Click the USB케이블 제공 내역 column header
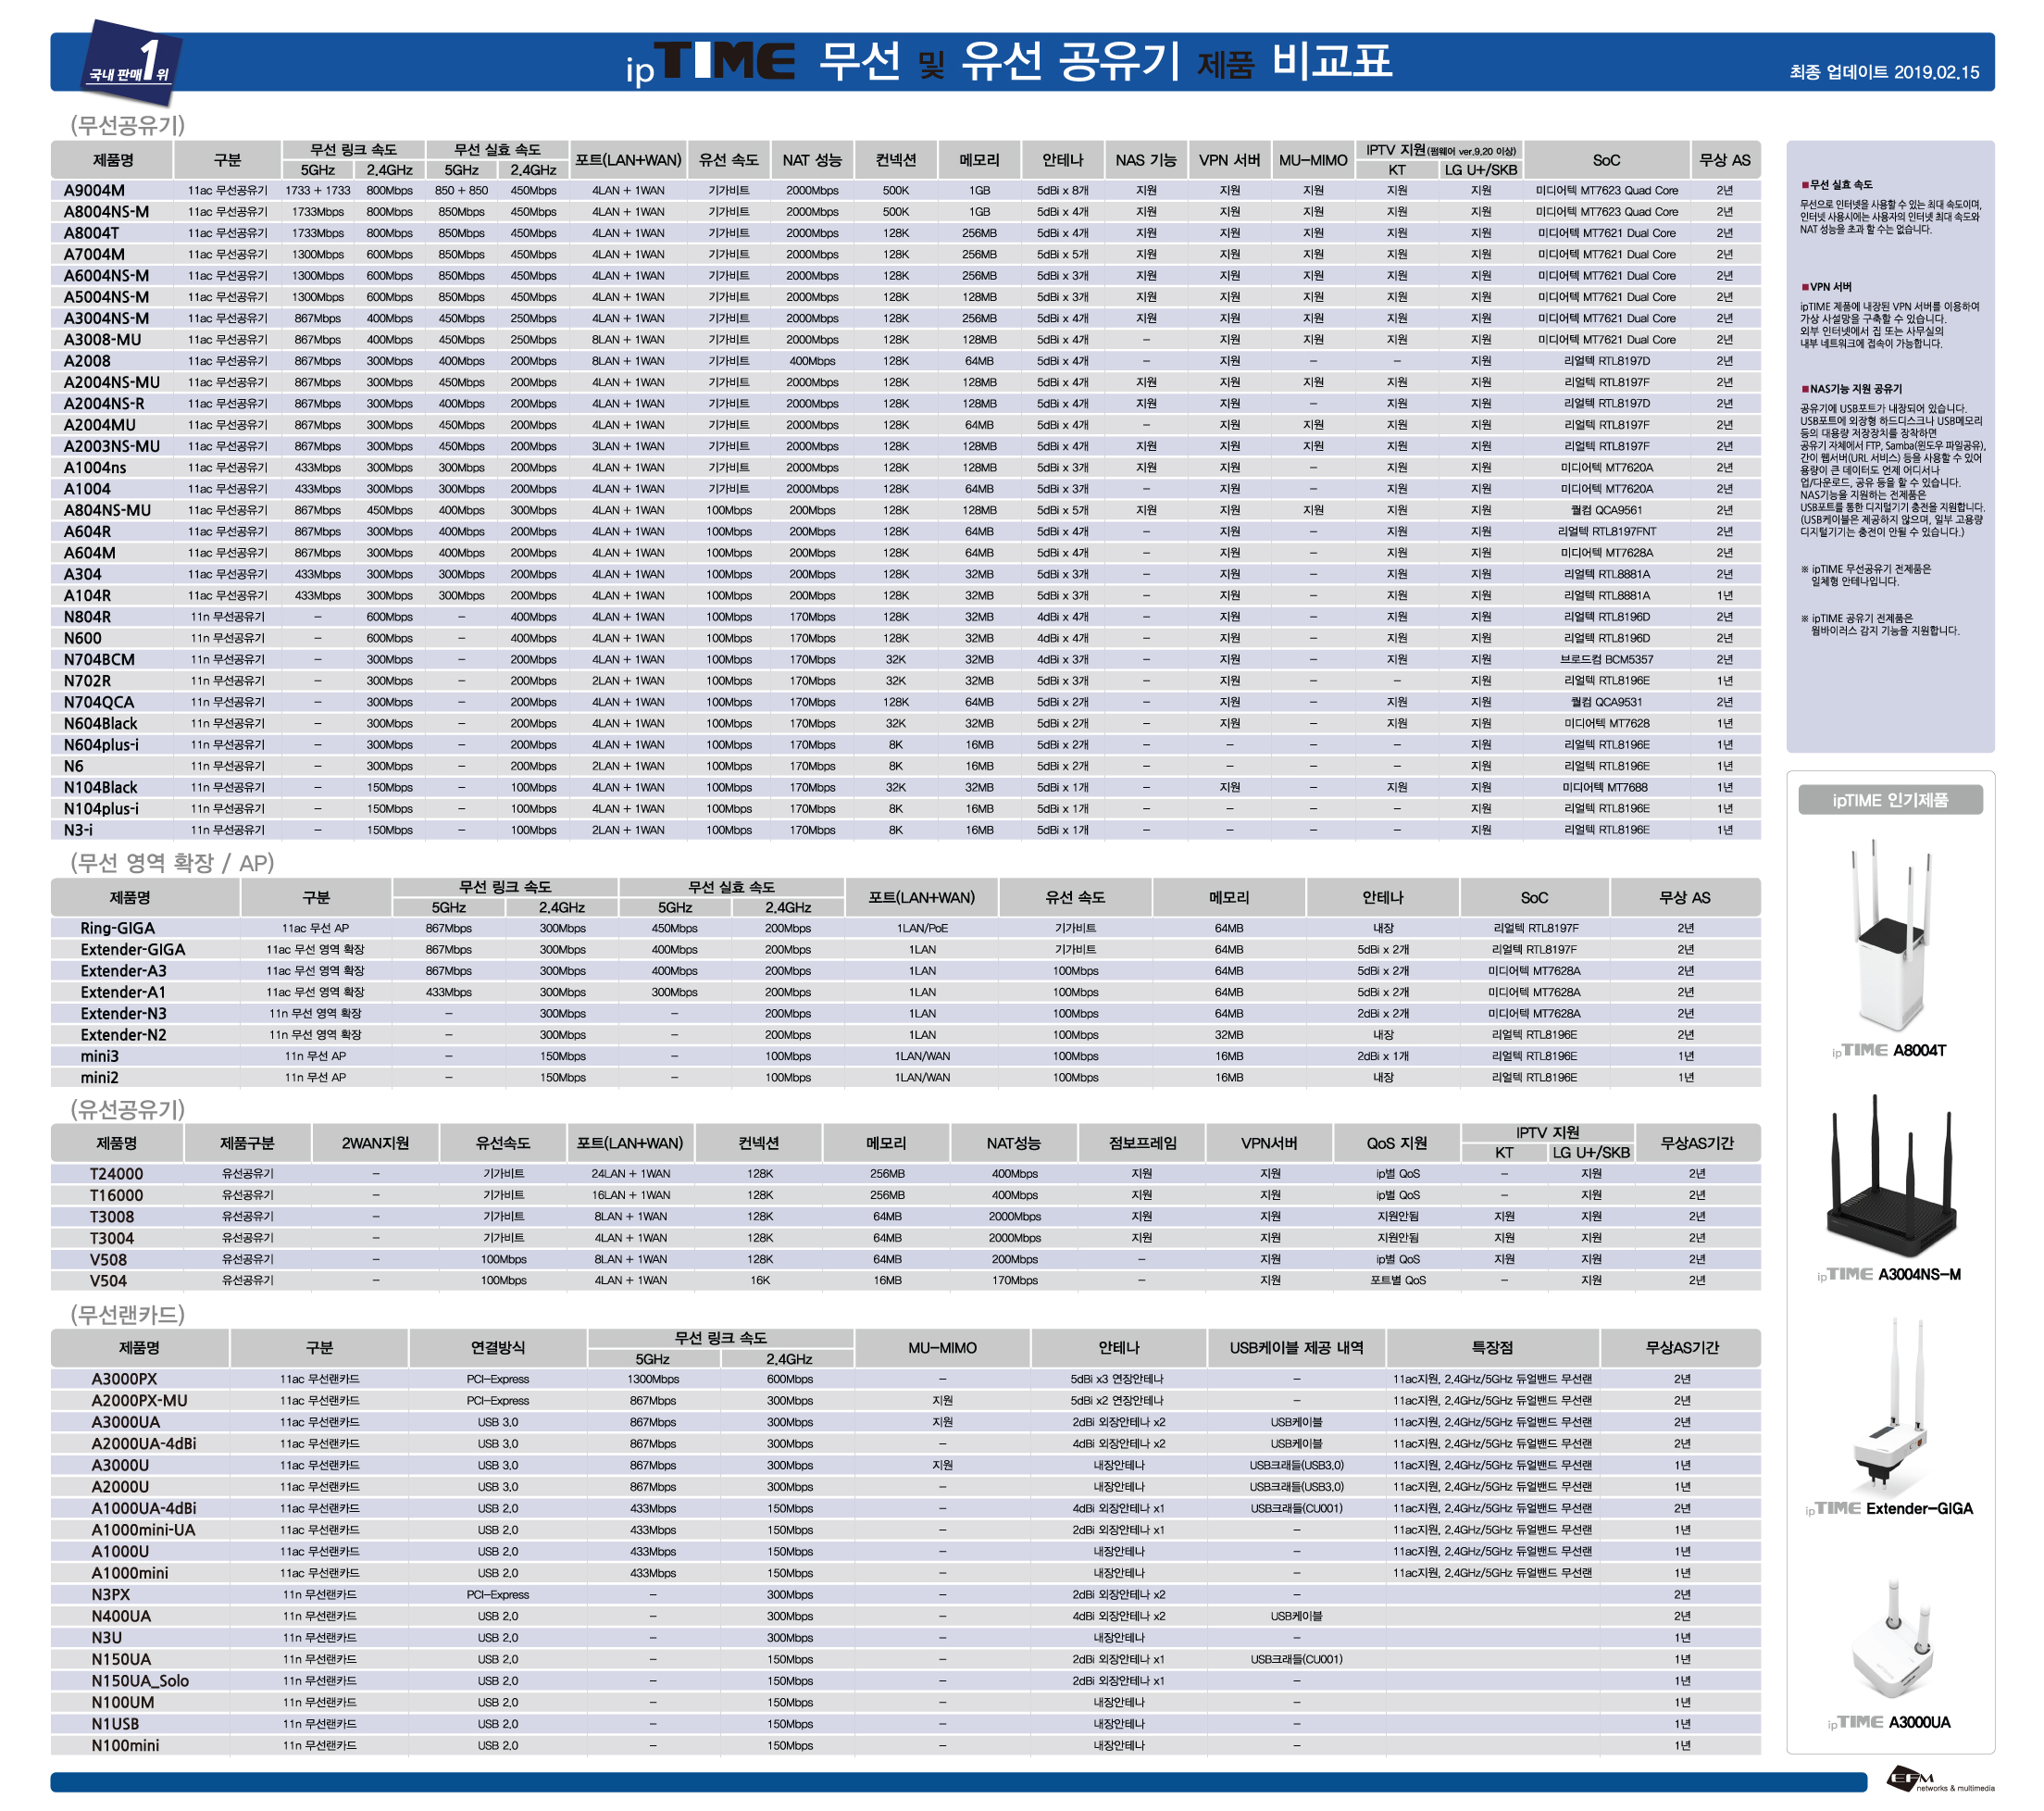This screenshot has height=1811, width=2044. click(1296, 1348)
